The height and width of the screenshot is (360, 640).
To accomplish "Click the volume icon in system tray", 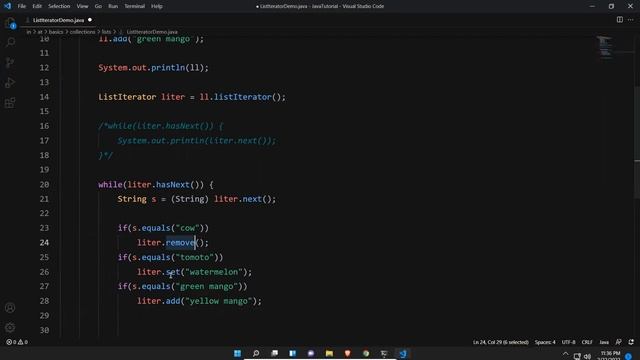I will [587, 356].
